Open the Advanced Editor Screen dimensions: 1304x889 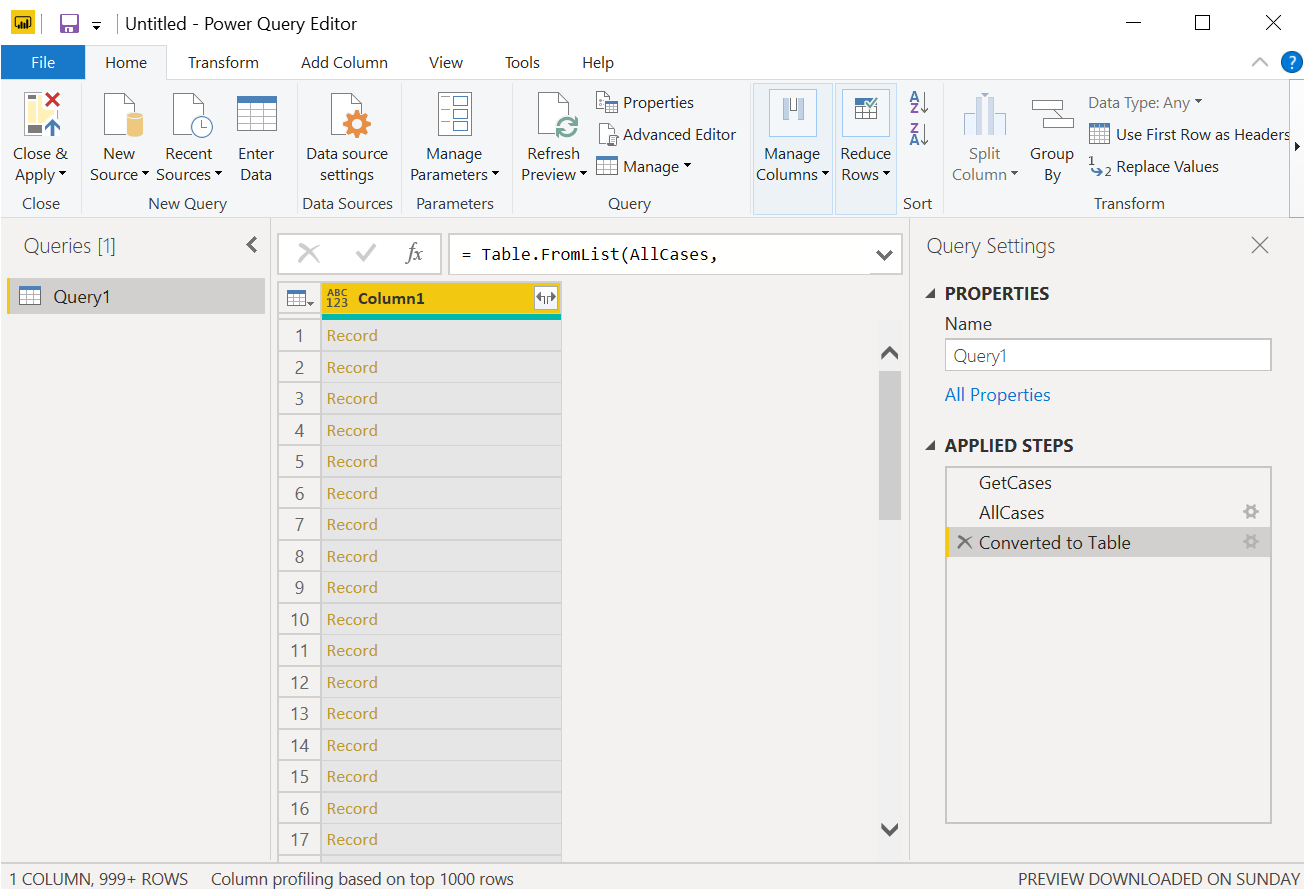pos(667,134)
